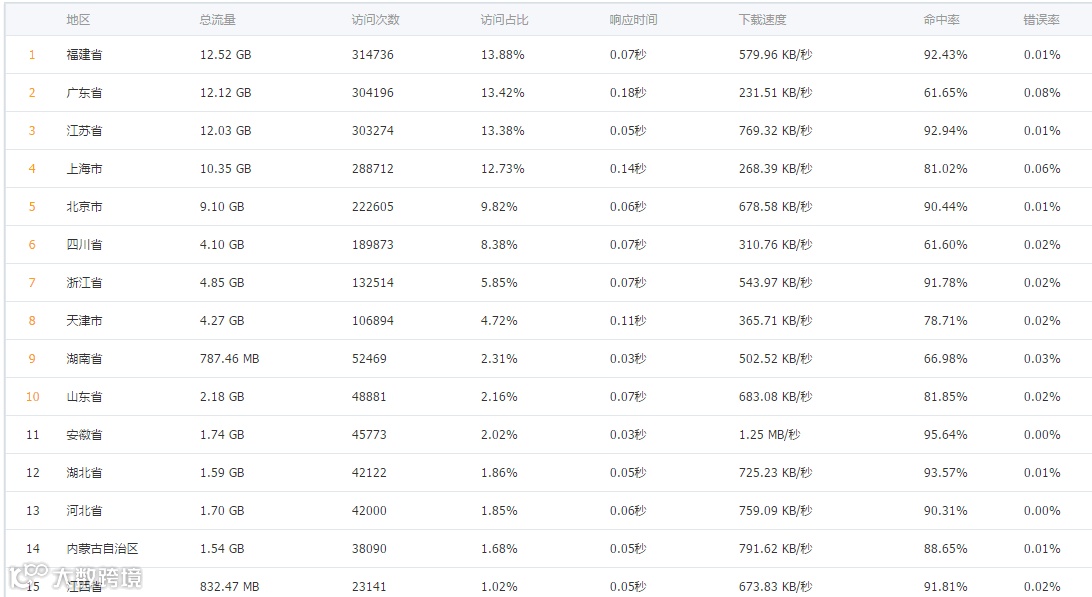The image size is (1092, 597).
Task: Click the 内蒙古自治区 region name
Action: point(102,549)
